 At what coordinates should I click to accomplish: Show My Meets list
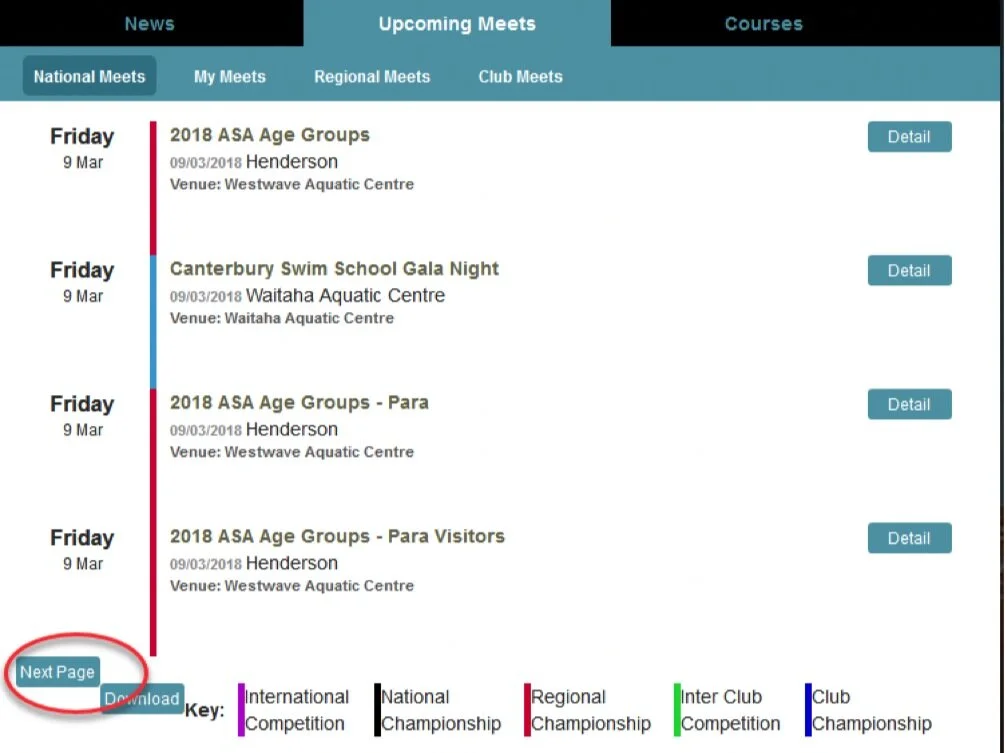click(229, 76)
